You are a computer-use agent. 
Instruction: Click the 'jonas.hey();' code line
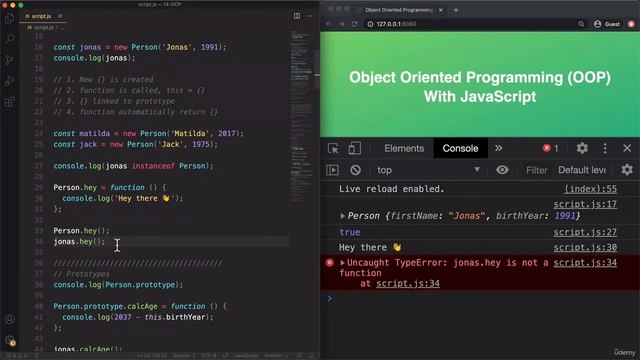[x=79, y=242]
